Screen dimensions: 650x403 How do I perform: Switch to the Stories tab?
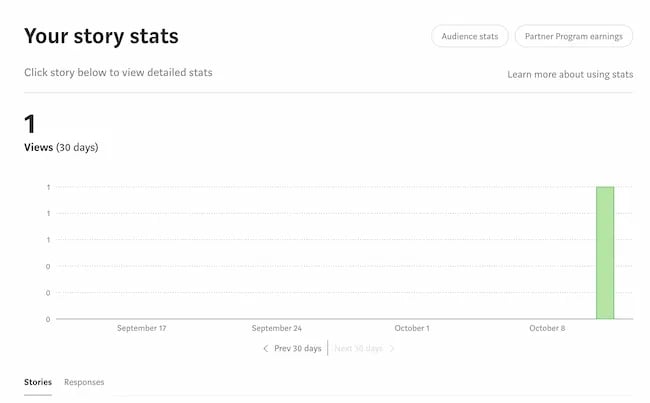[38, 382]
